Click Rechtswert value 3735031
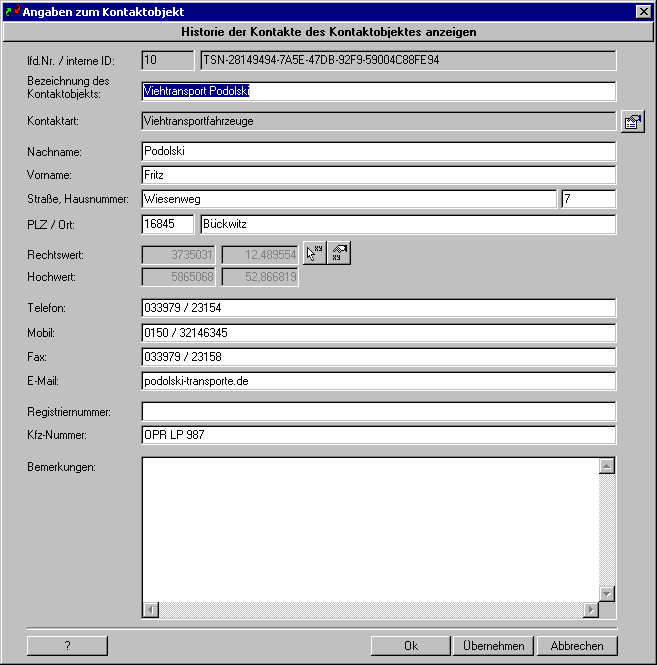This screenshot has height=665, width=657. pyautogui.click(x=179, y=255)
